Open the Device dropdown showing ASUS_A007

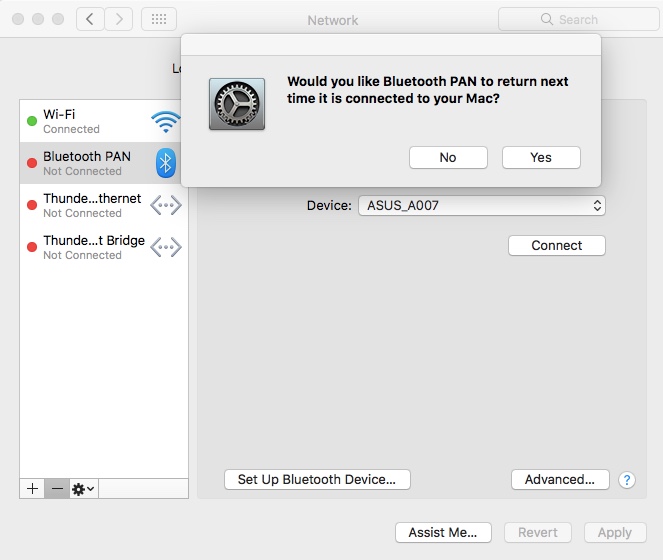tap(482, 206)
